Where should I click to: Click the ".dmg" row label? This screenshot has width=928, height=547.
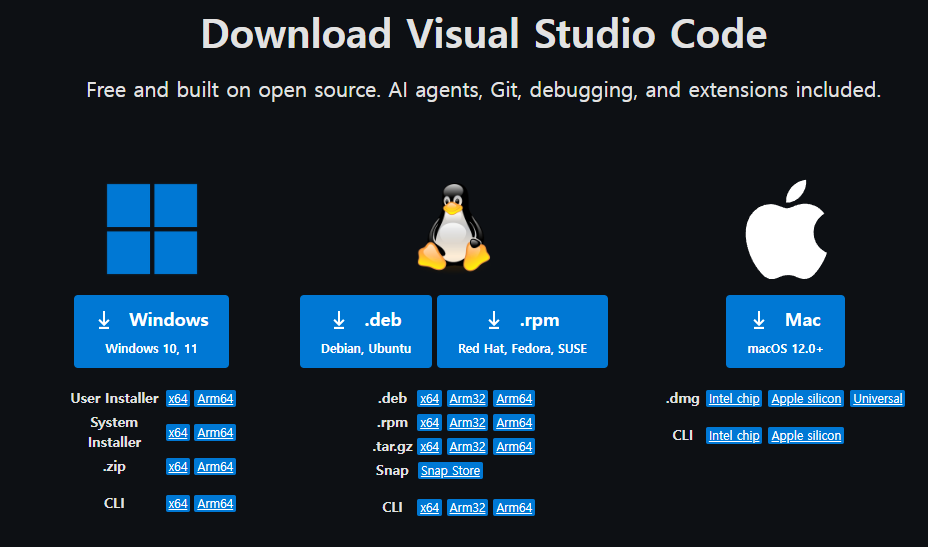[x=682, y=398]
